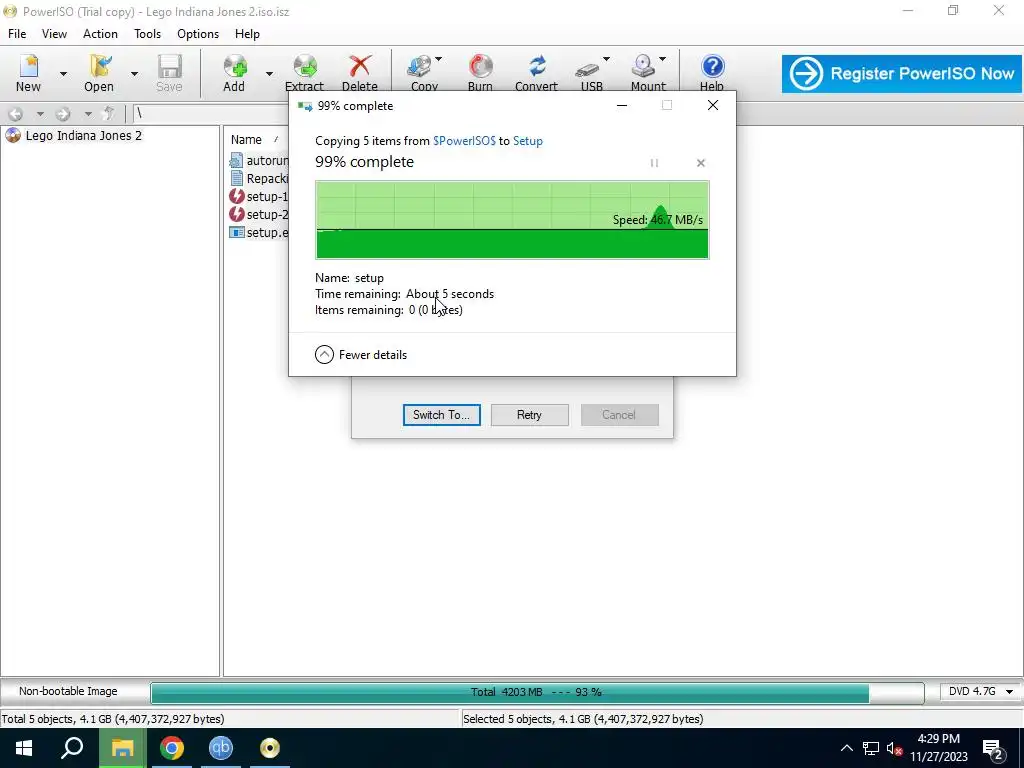Image resolution: width=1024 pixels, height=768 pixels.
Task: Expand the dropdown arrow beside Open
Action: point(134,73)
